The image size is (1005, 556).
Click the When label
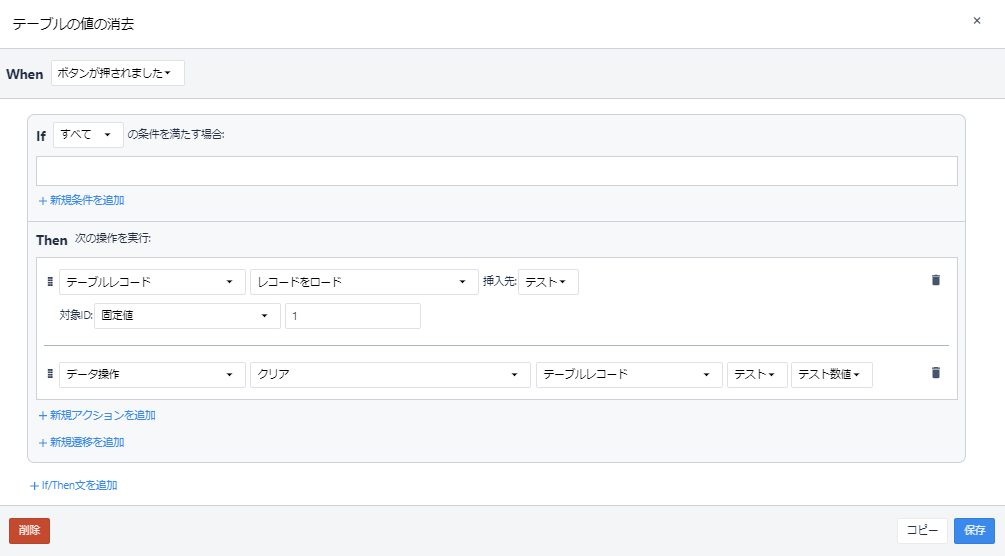[24, 74]
